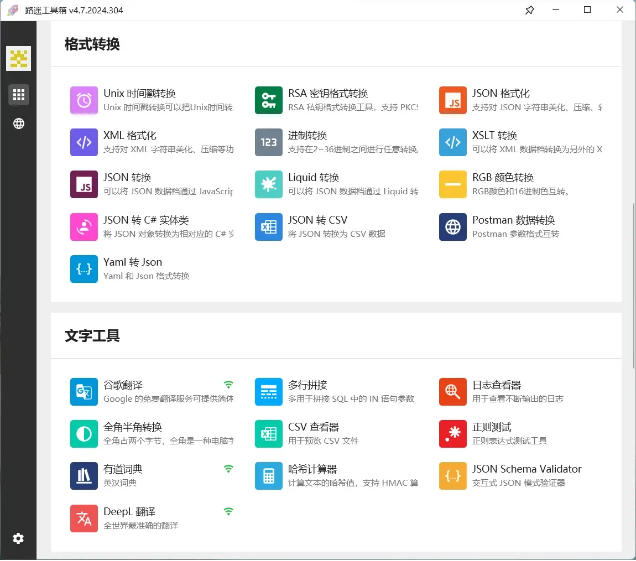Switch to the grid apps view in sidebar
Viewport: 636px width, 561px height.
18,95
